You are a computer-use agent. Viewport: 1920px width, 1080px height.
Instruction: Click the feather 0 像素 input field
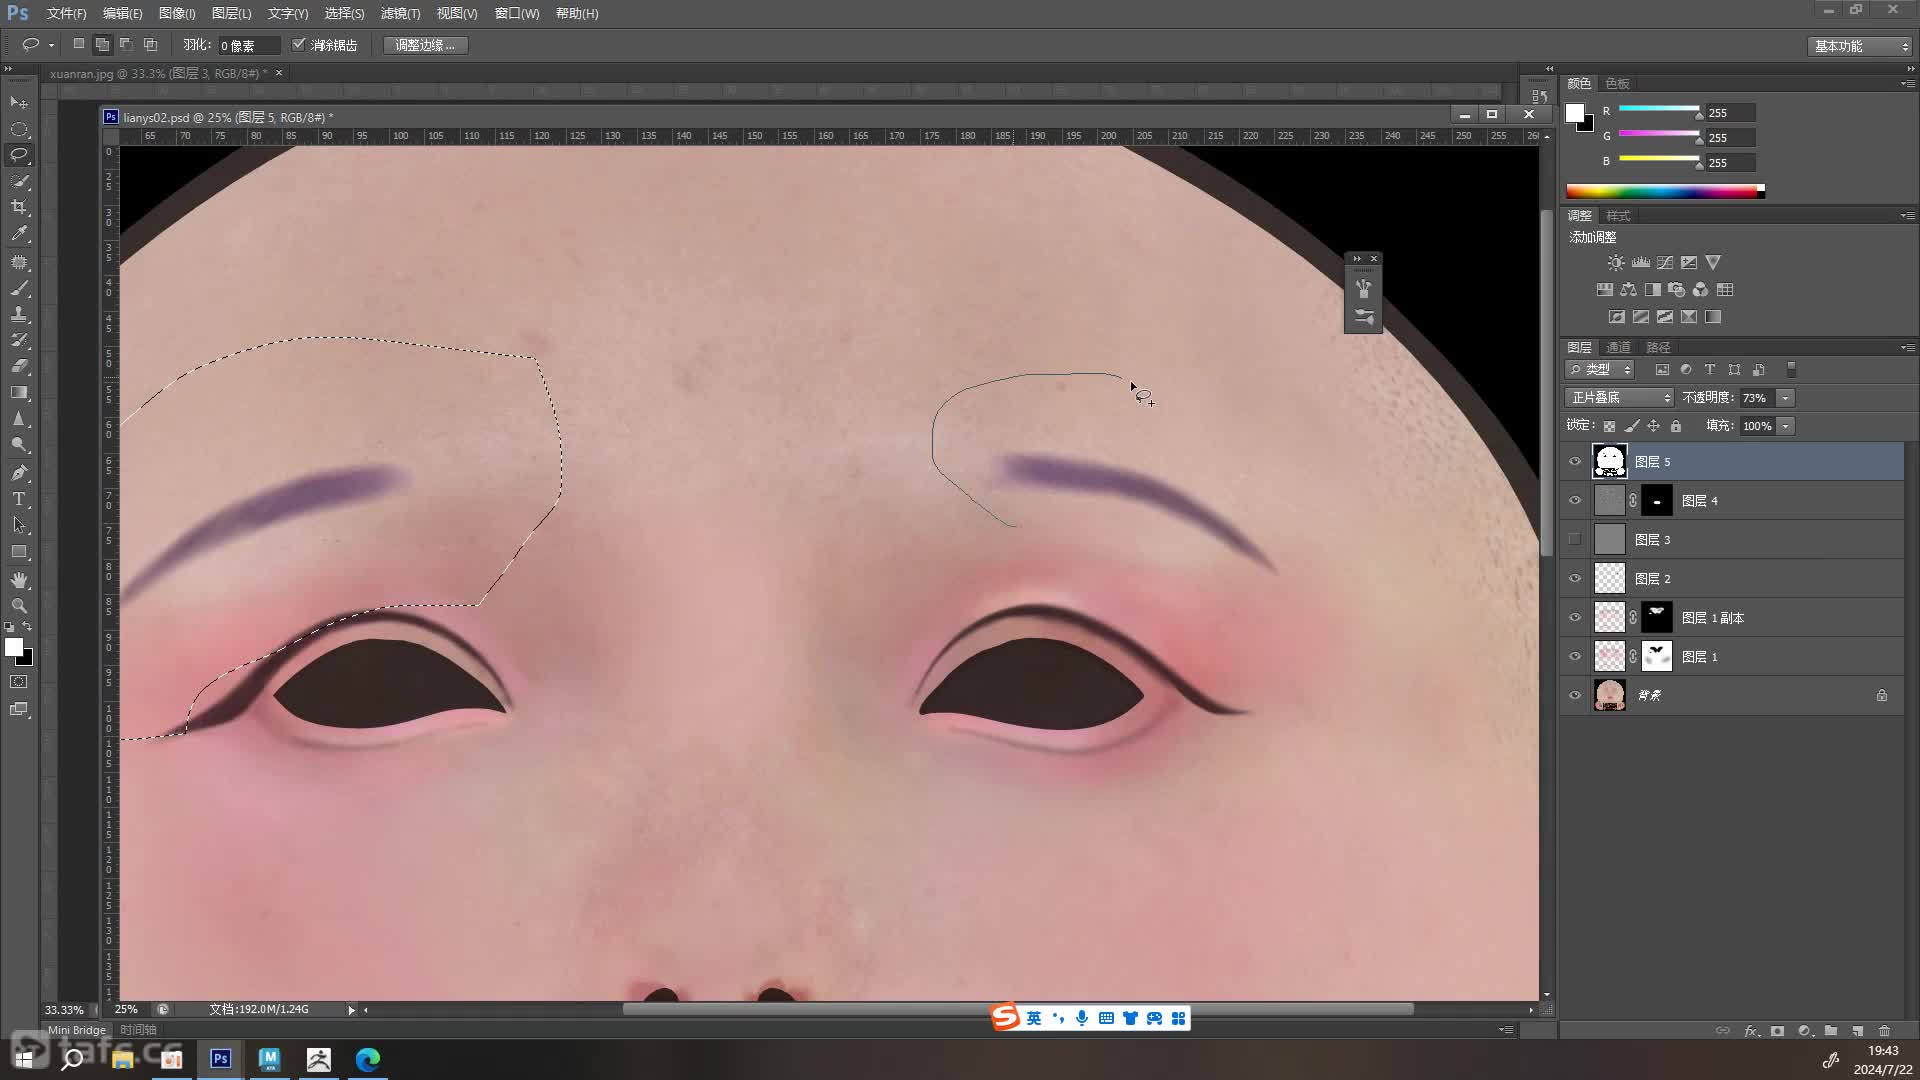pos(247,46)
